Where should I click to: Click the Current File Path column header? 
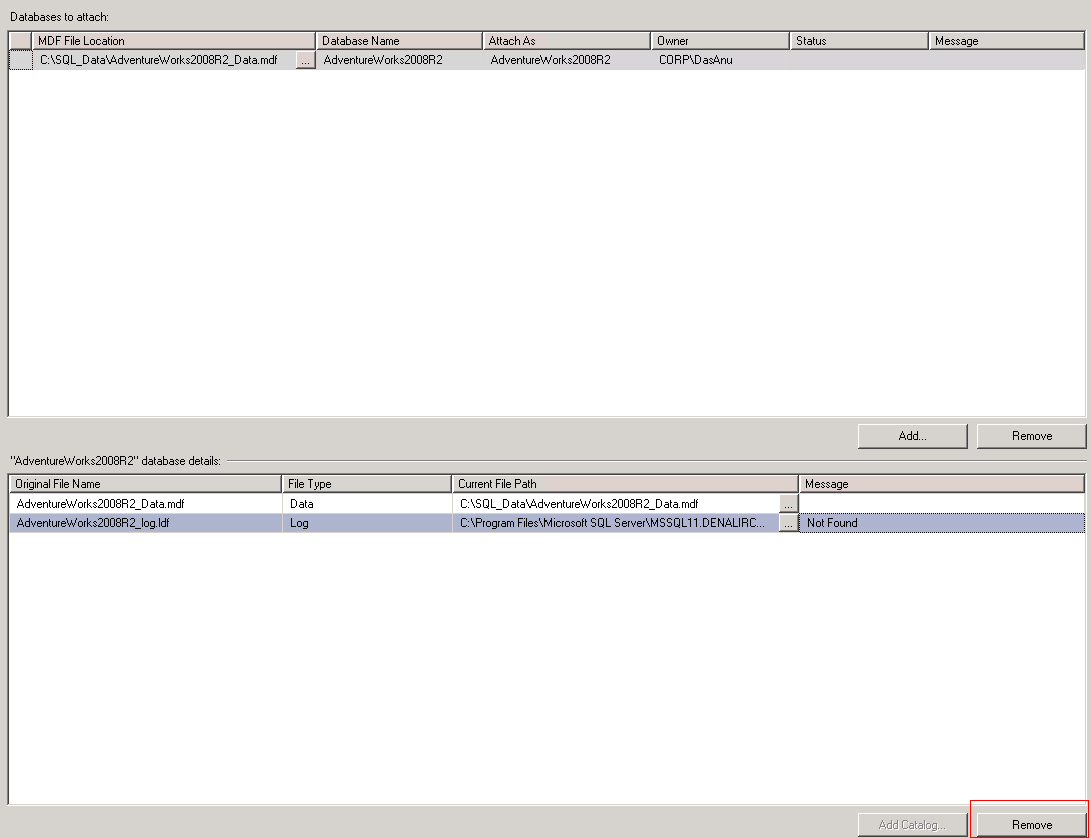[x=624, y=484]
